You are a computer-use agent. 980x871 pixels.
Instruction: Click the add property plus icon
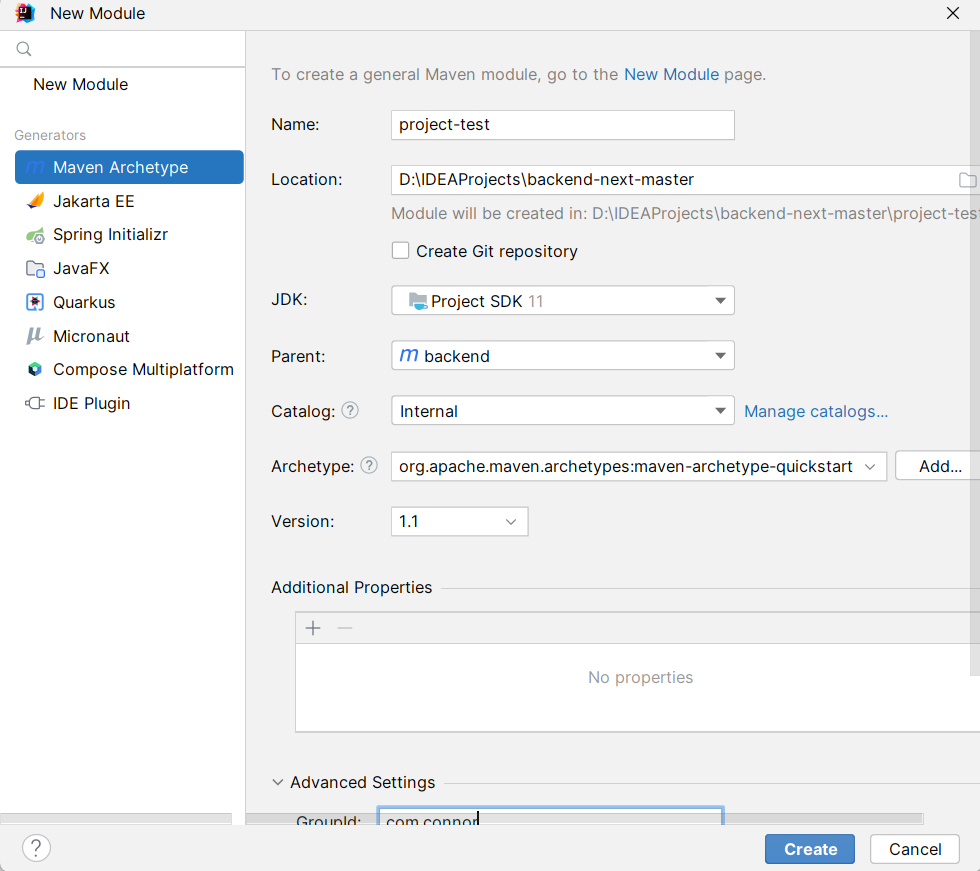(313, 628)
